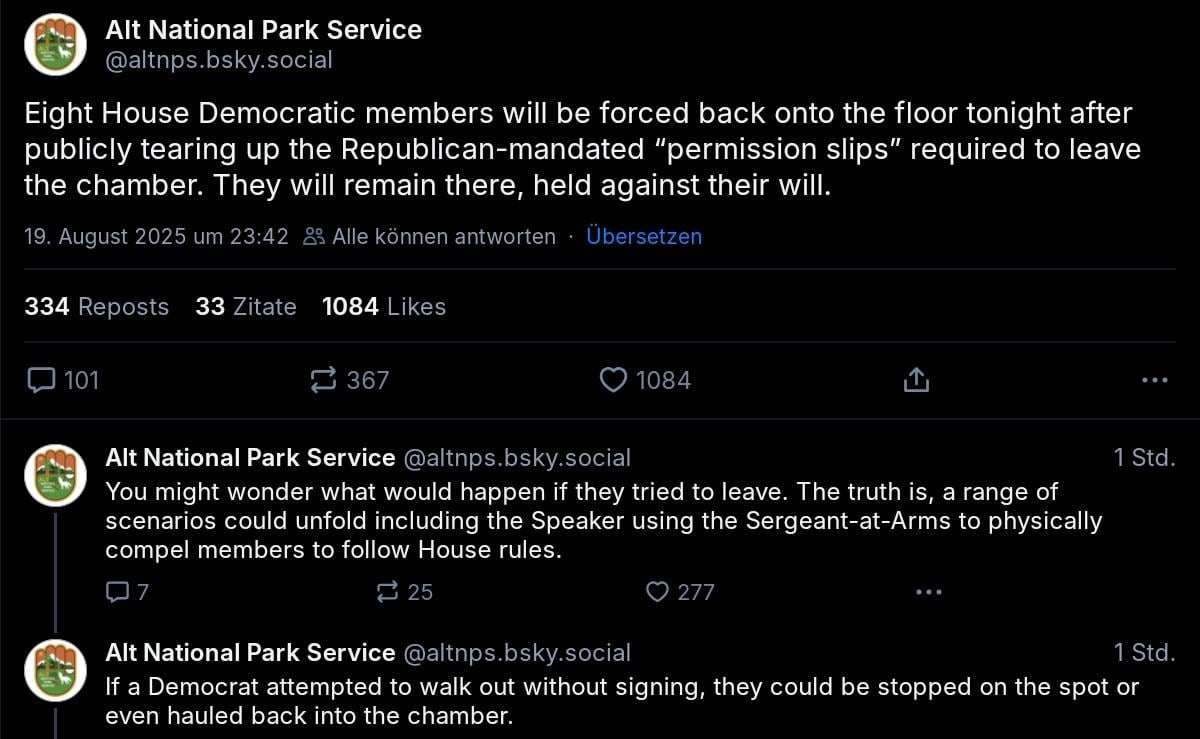Repost the main post using the repost icon
1200x739 pixels.
(x=324, y=380)
